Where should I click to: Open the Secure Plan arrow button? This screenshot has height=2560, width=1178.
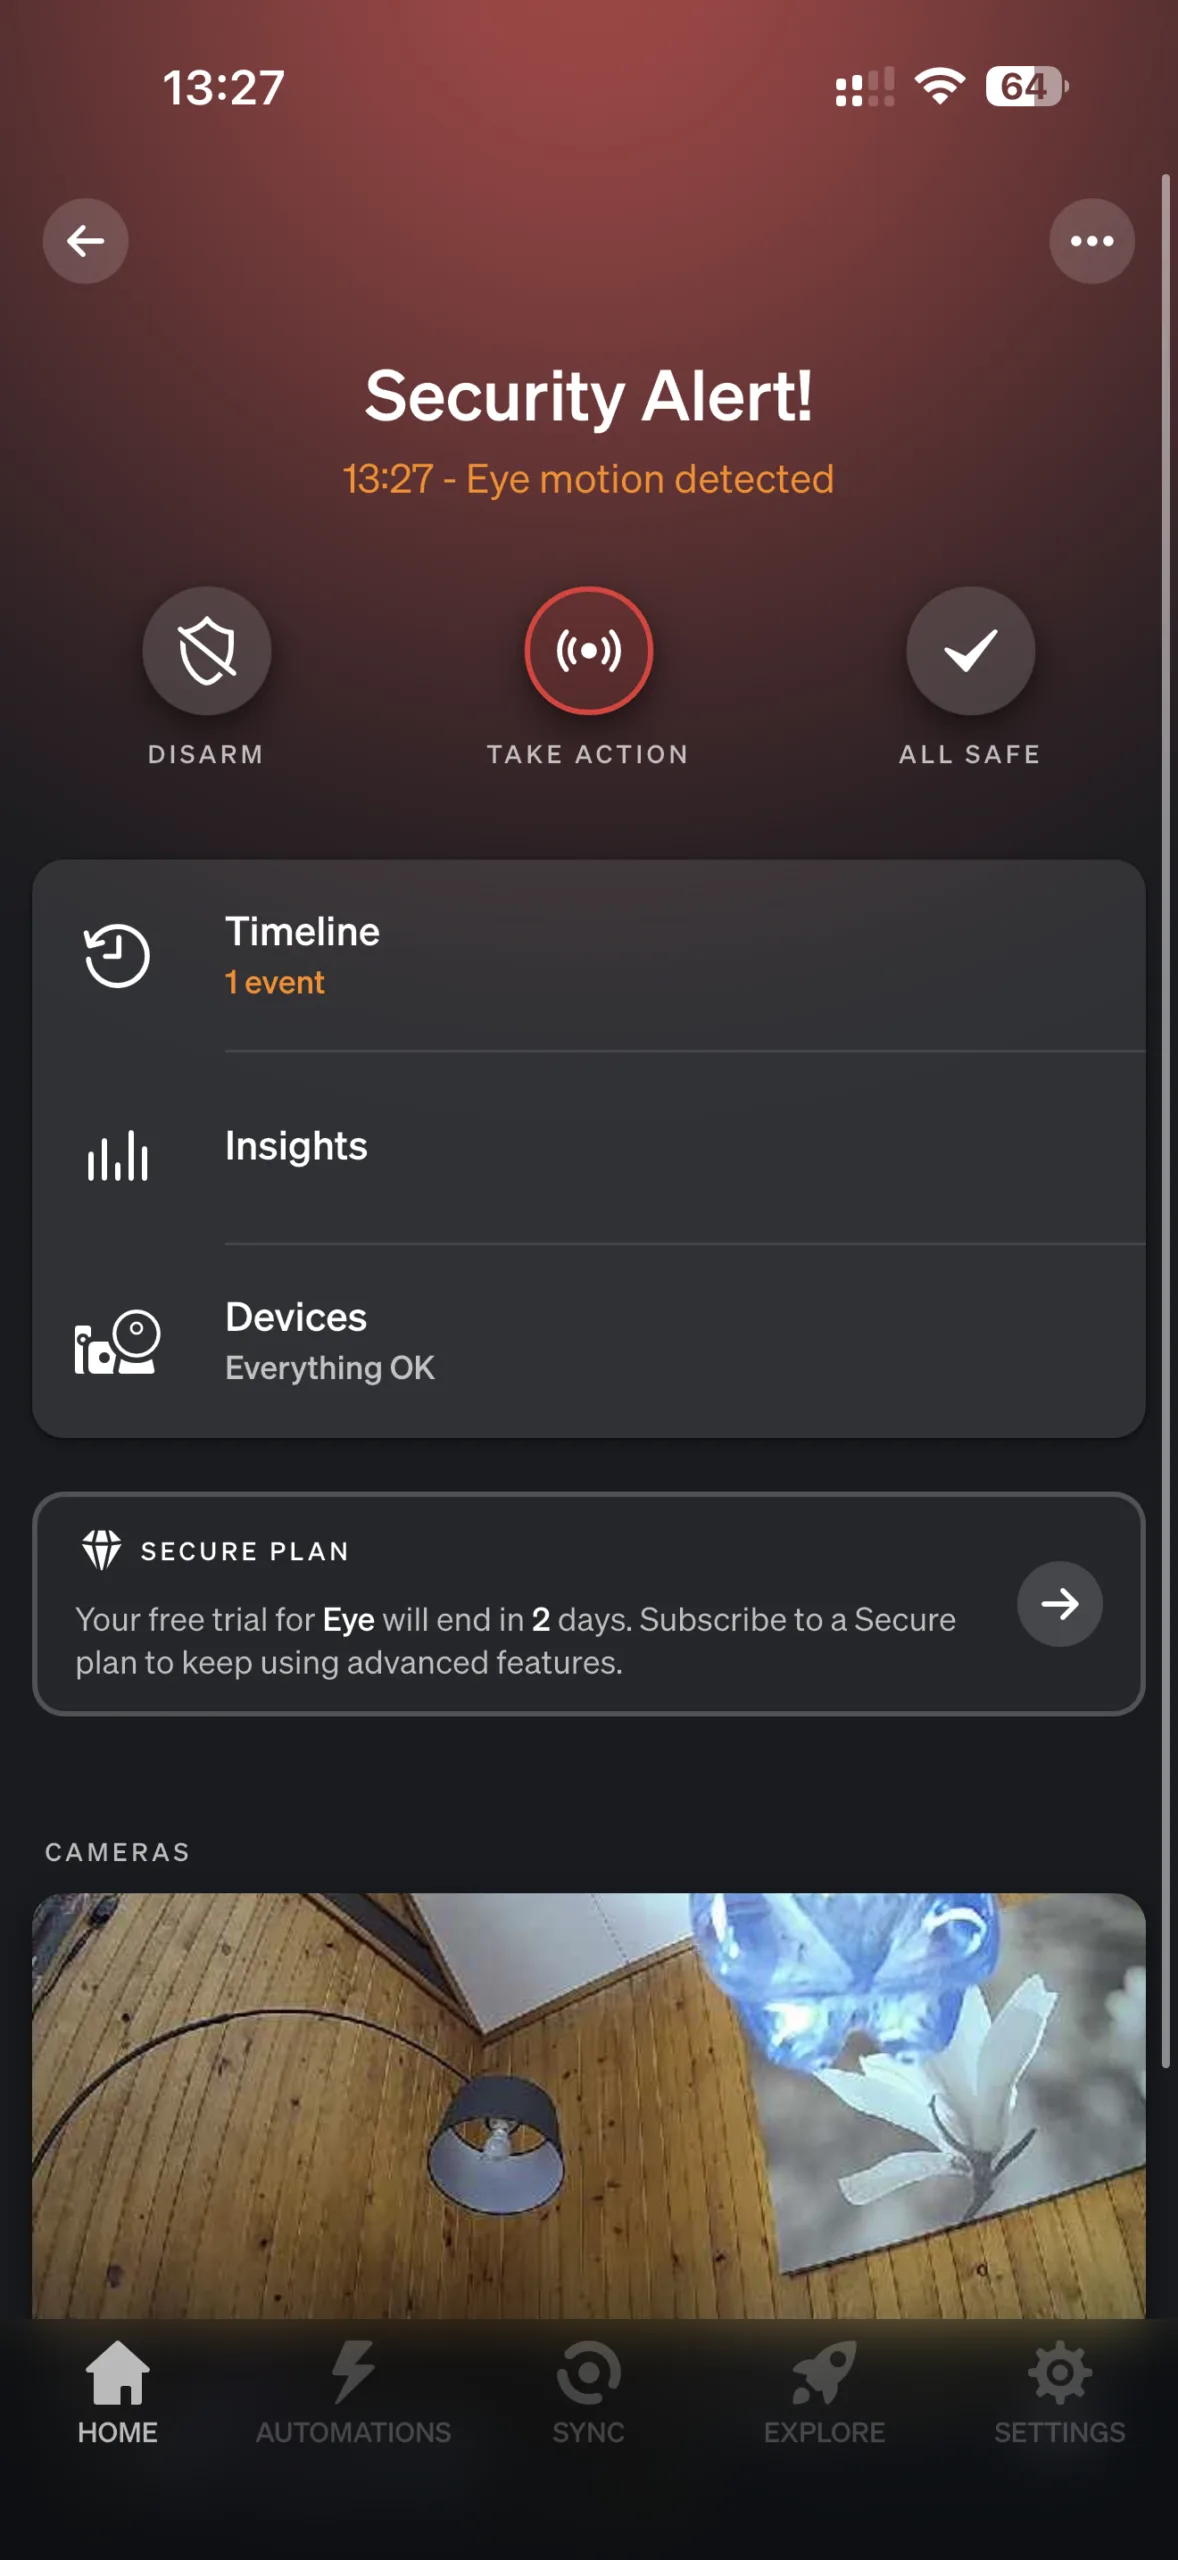pyautogui.click(x=1060, y=1604)
